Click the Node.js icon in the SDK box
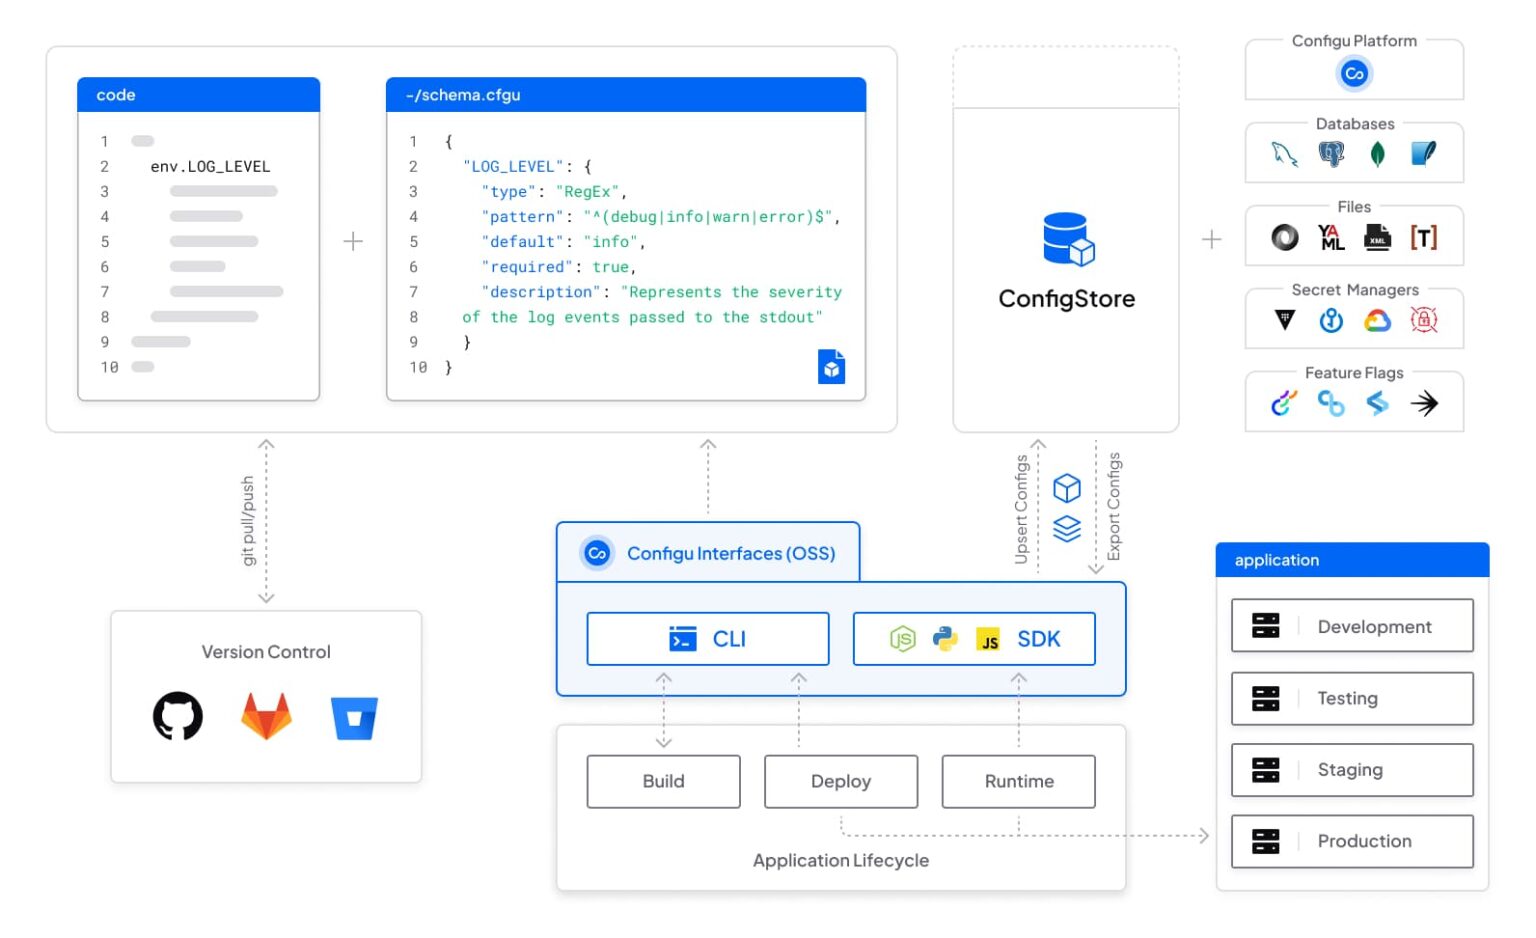Image resolution: width=1536 pixels, height=938 pixels. tap(902, 639)
